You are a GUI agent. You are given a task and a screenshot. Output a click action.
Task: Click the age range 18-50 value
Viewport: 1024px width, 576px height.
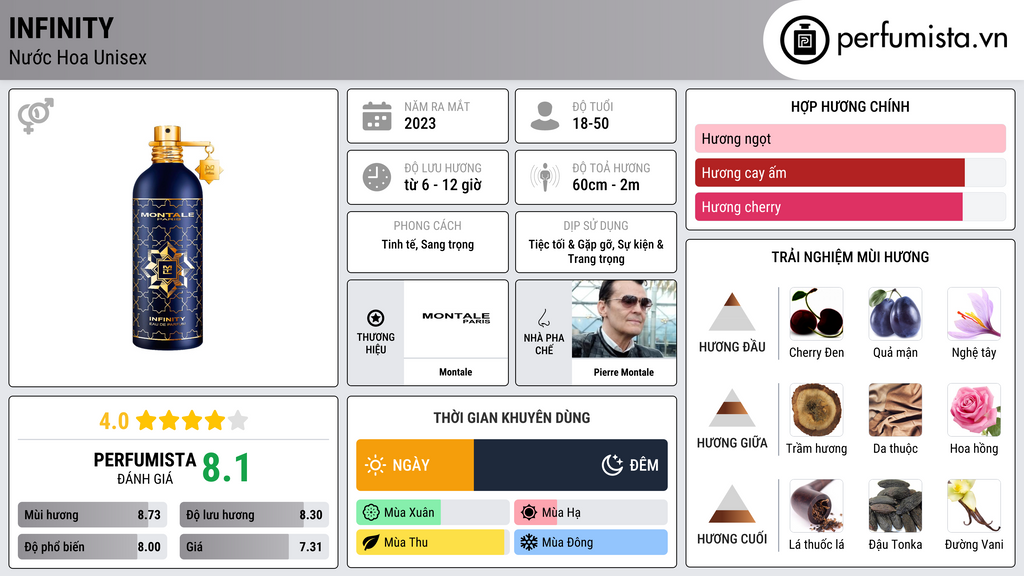591,123
